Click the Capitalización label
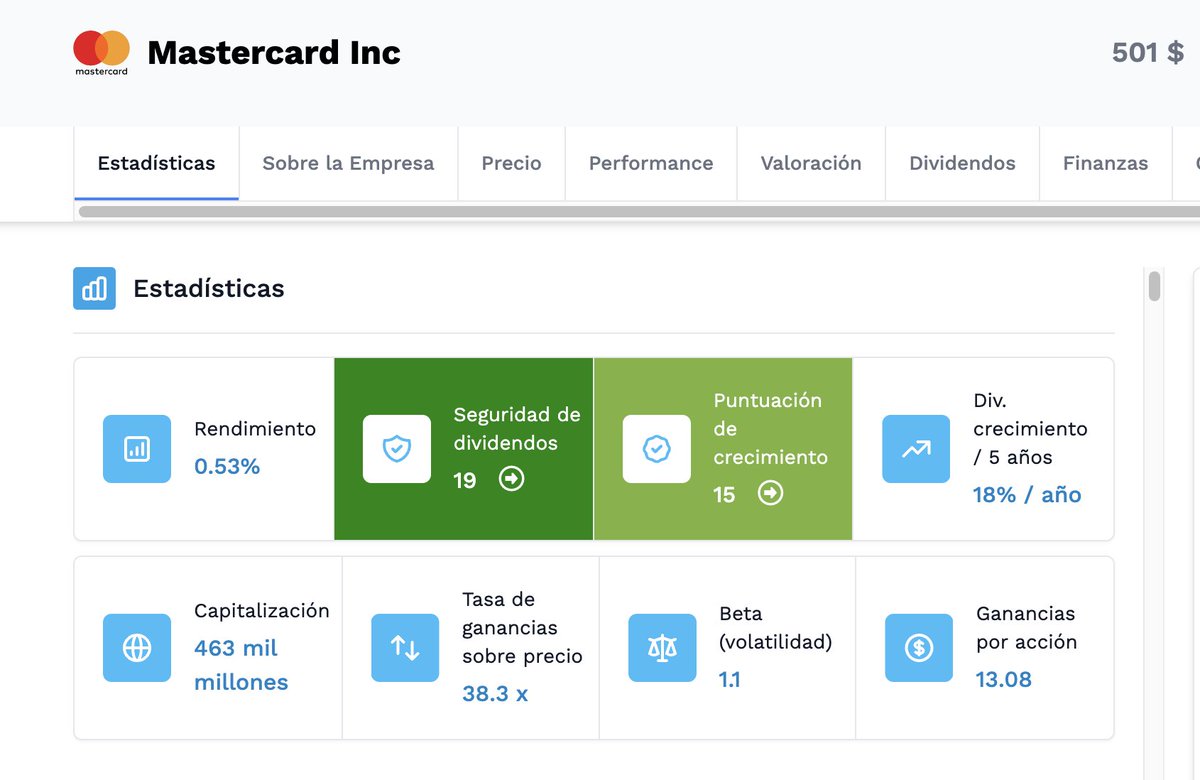This screenshot has height=780, width=1200. pos(262,611)
